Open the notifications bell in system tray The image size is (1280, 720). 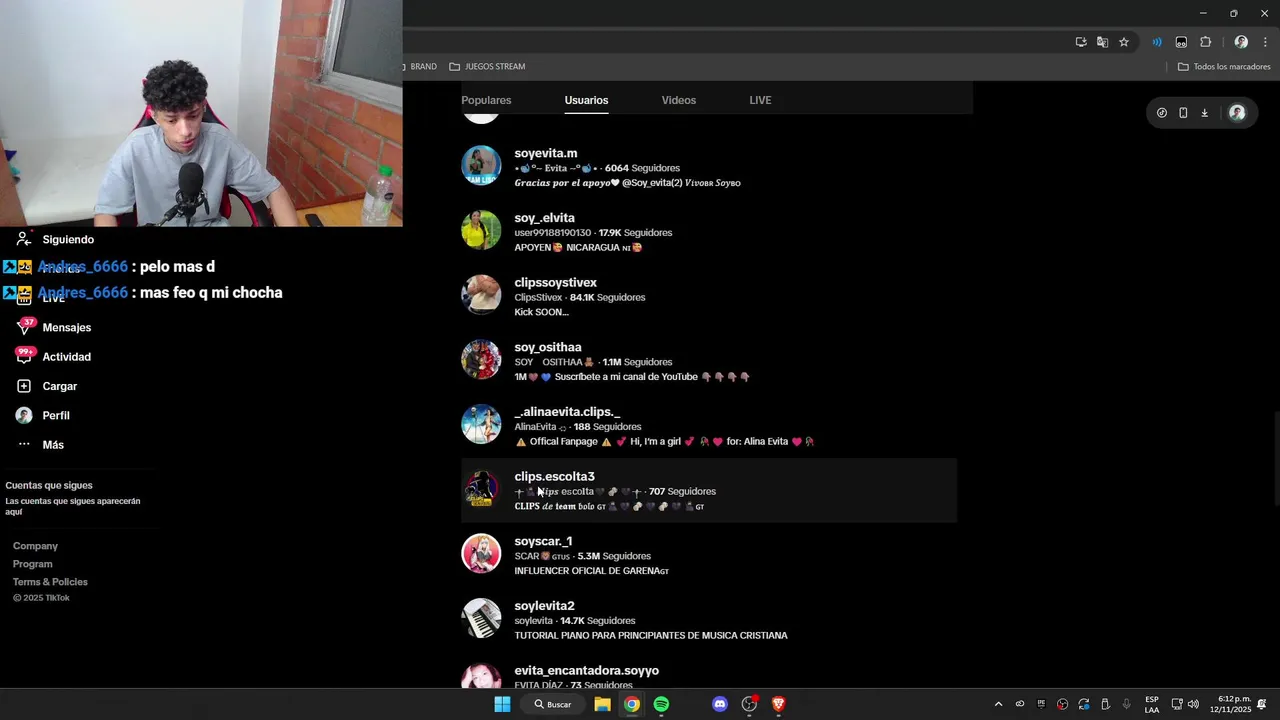[1262, 704]
